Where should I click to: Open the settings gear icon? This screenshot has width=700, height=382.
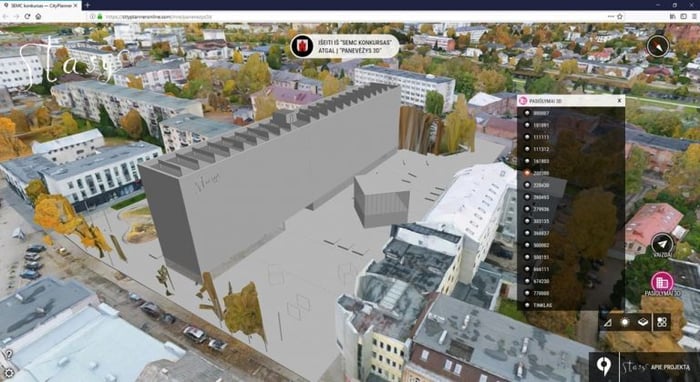(8, 372)
